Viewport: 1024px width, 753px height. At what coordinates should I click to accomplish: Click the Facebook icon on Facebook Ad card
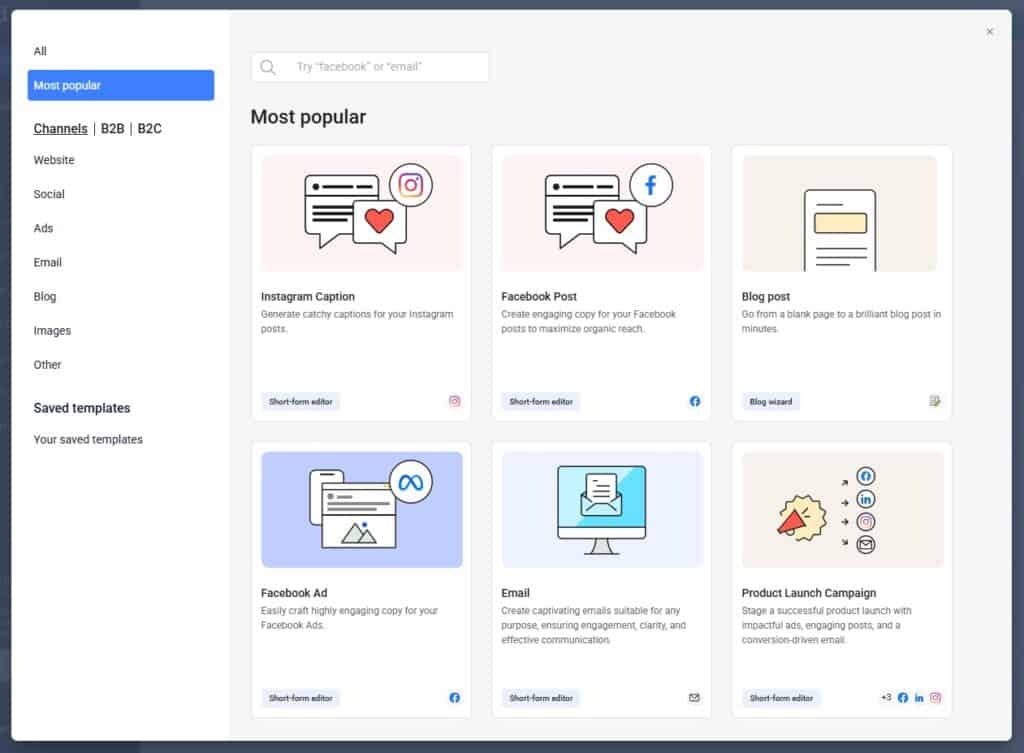coord(454,698)
